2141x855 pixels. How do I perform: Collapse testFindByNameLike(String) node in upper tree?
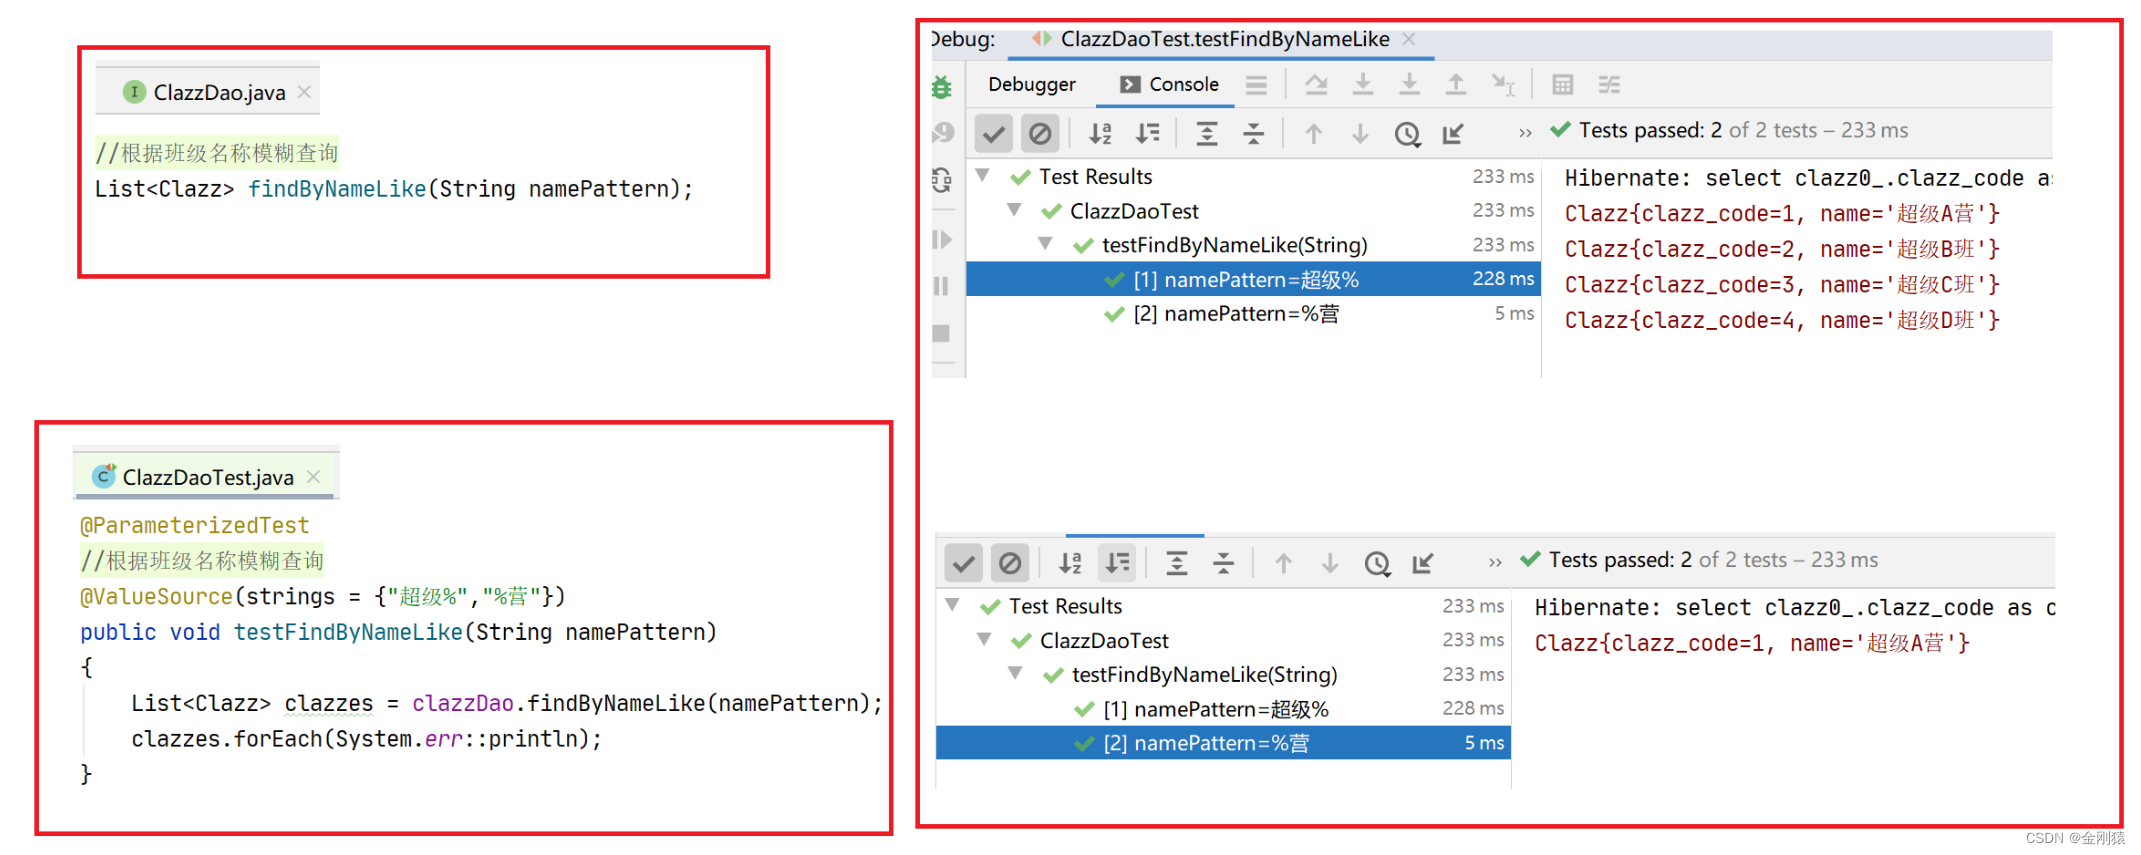coord(1045,244)
